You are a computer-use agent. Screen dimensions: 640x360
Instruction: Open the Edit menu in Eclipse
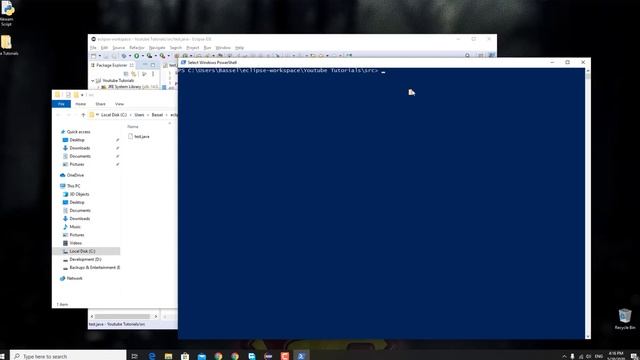pos(104,48)
